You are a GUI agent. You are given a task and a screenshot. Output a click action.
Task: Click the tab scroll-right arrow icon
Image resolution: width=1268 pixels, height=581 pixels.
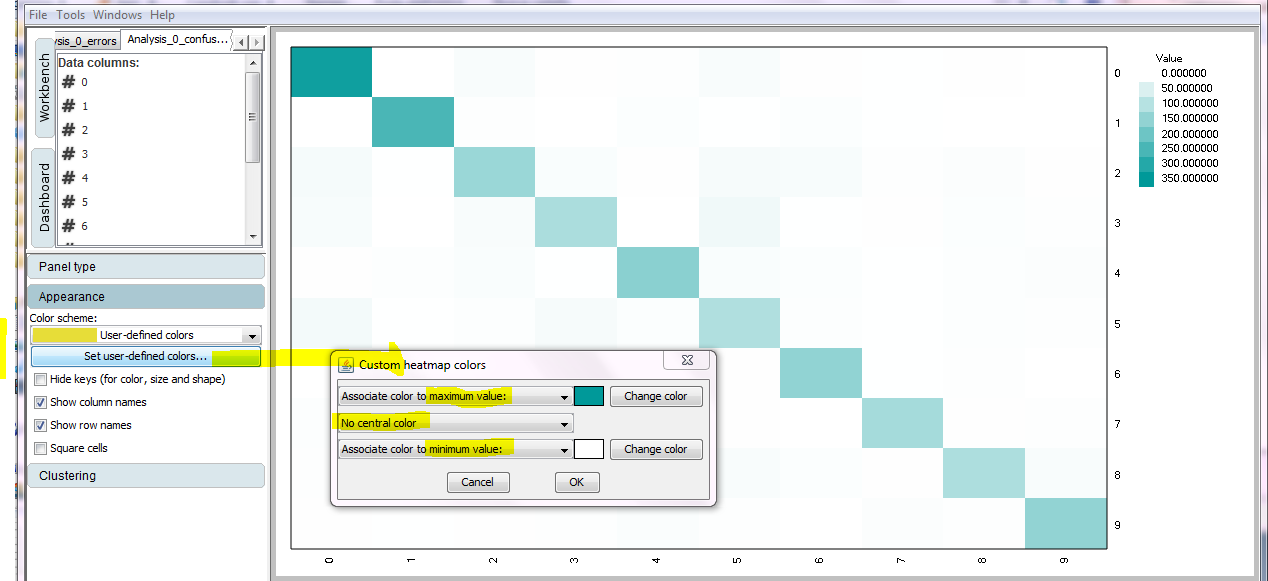point(257,41)
